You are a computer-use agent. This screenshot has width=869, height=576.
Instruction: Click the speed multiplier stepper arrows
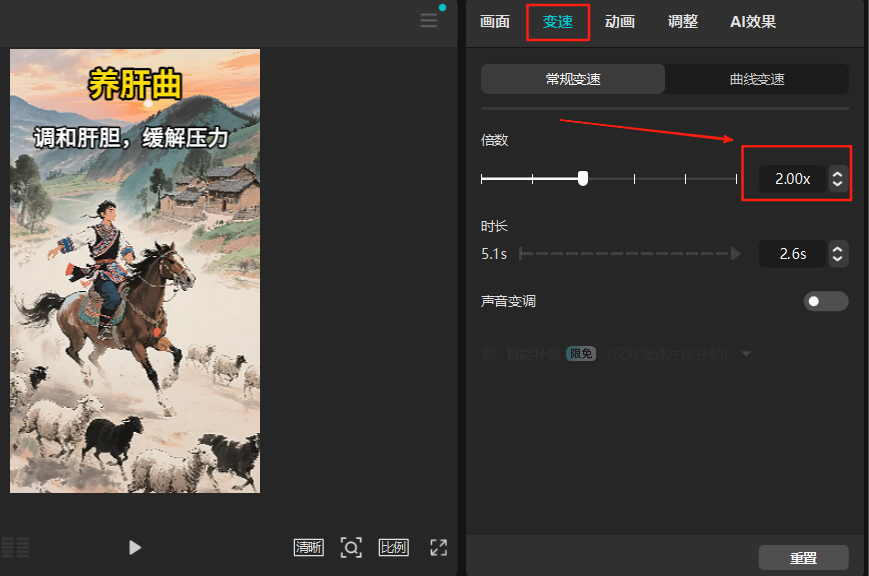[x=838, y=179]
